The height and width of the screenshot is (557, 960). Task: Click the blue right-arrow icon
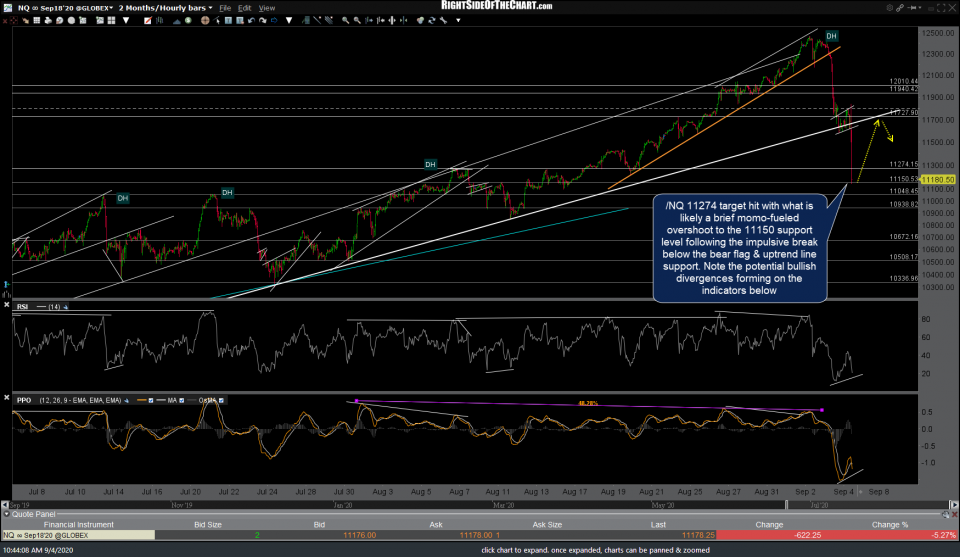[274, 20]
